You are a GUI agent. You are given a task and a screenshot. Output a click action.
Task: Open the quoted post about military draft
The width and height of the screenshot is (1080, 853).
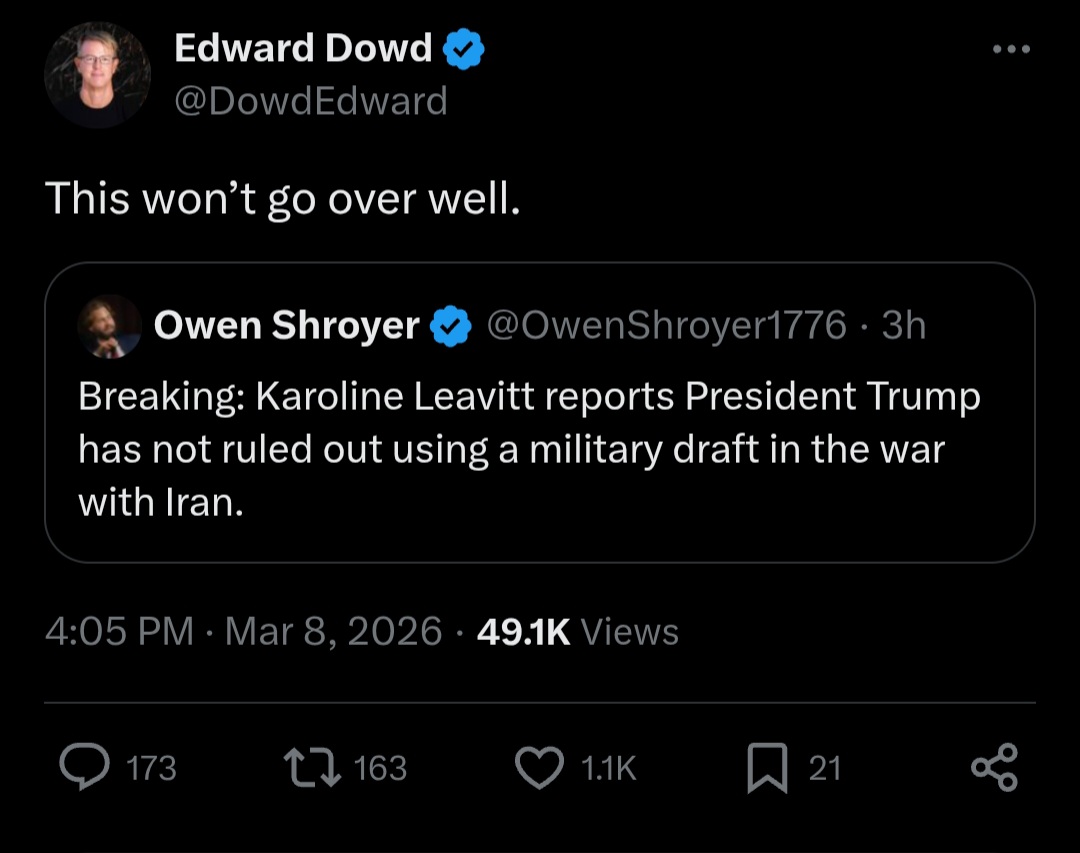(530, 450)
